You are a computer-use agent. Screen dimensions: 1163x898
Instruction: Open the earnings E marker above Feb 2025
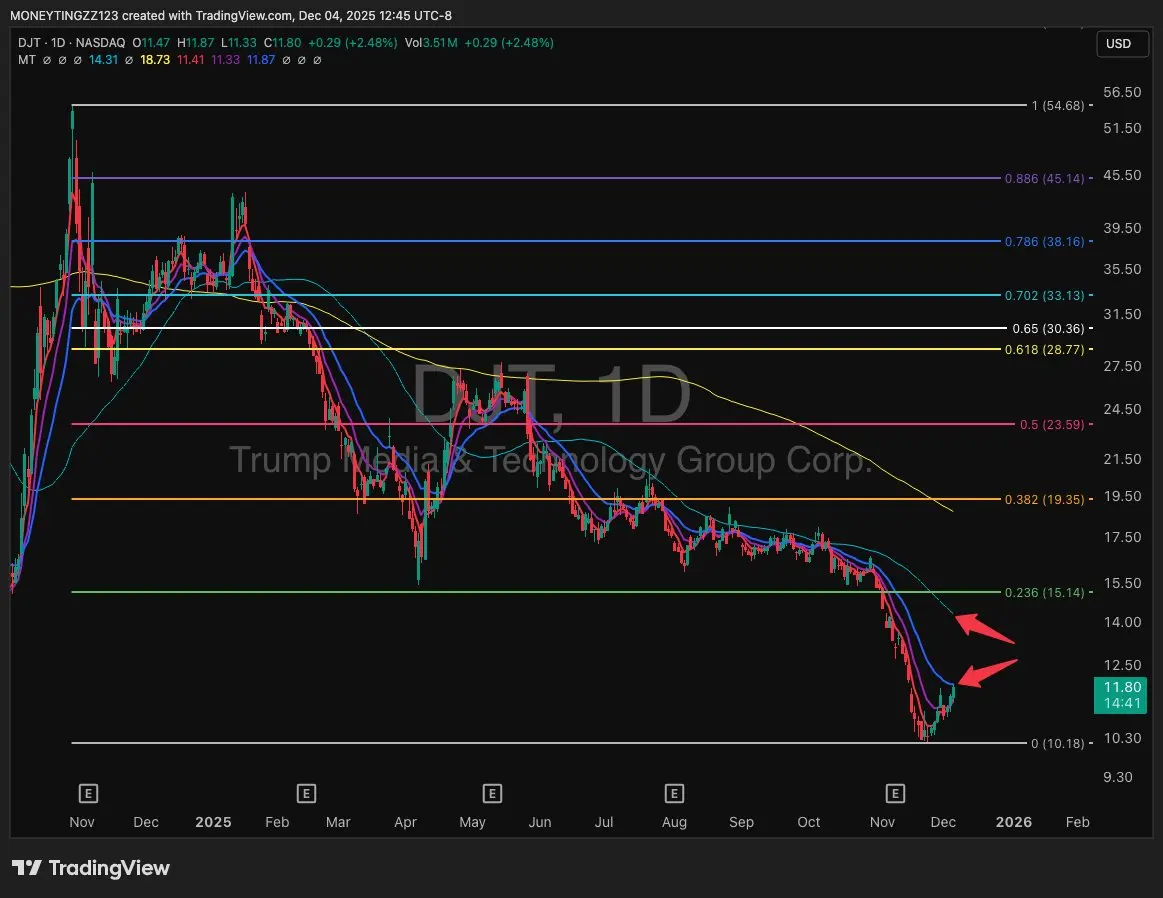[x=306, y=794]
